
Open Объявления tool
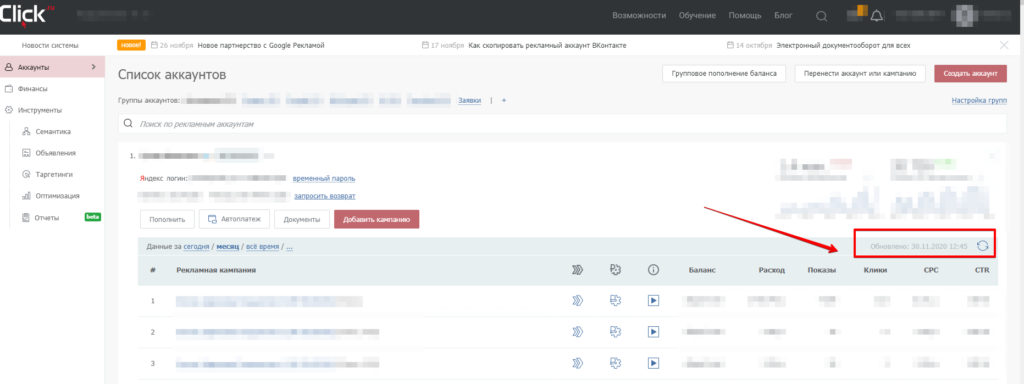[56, 153]
